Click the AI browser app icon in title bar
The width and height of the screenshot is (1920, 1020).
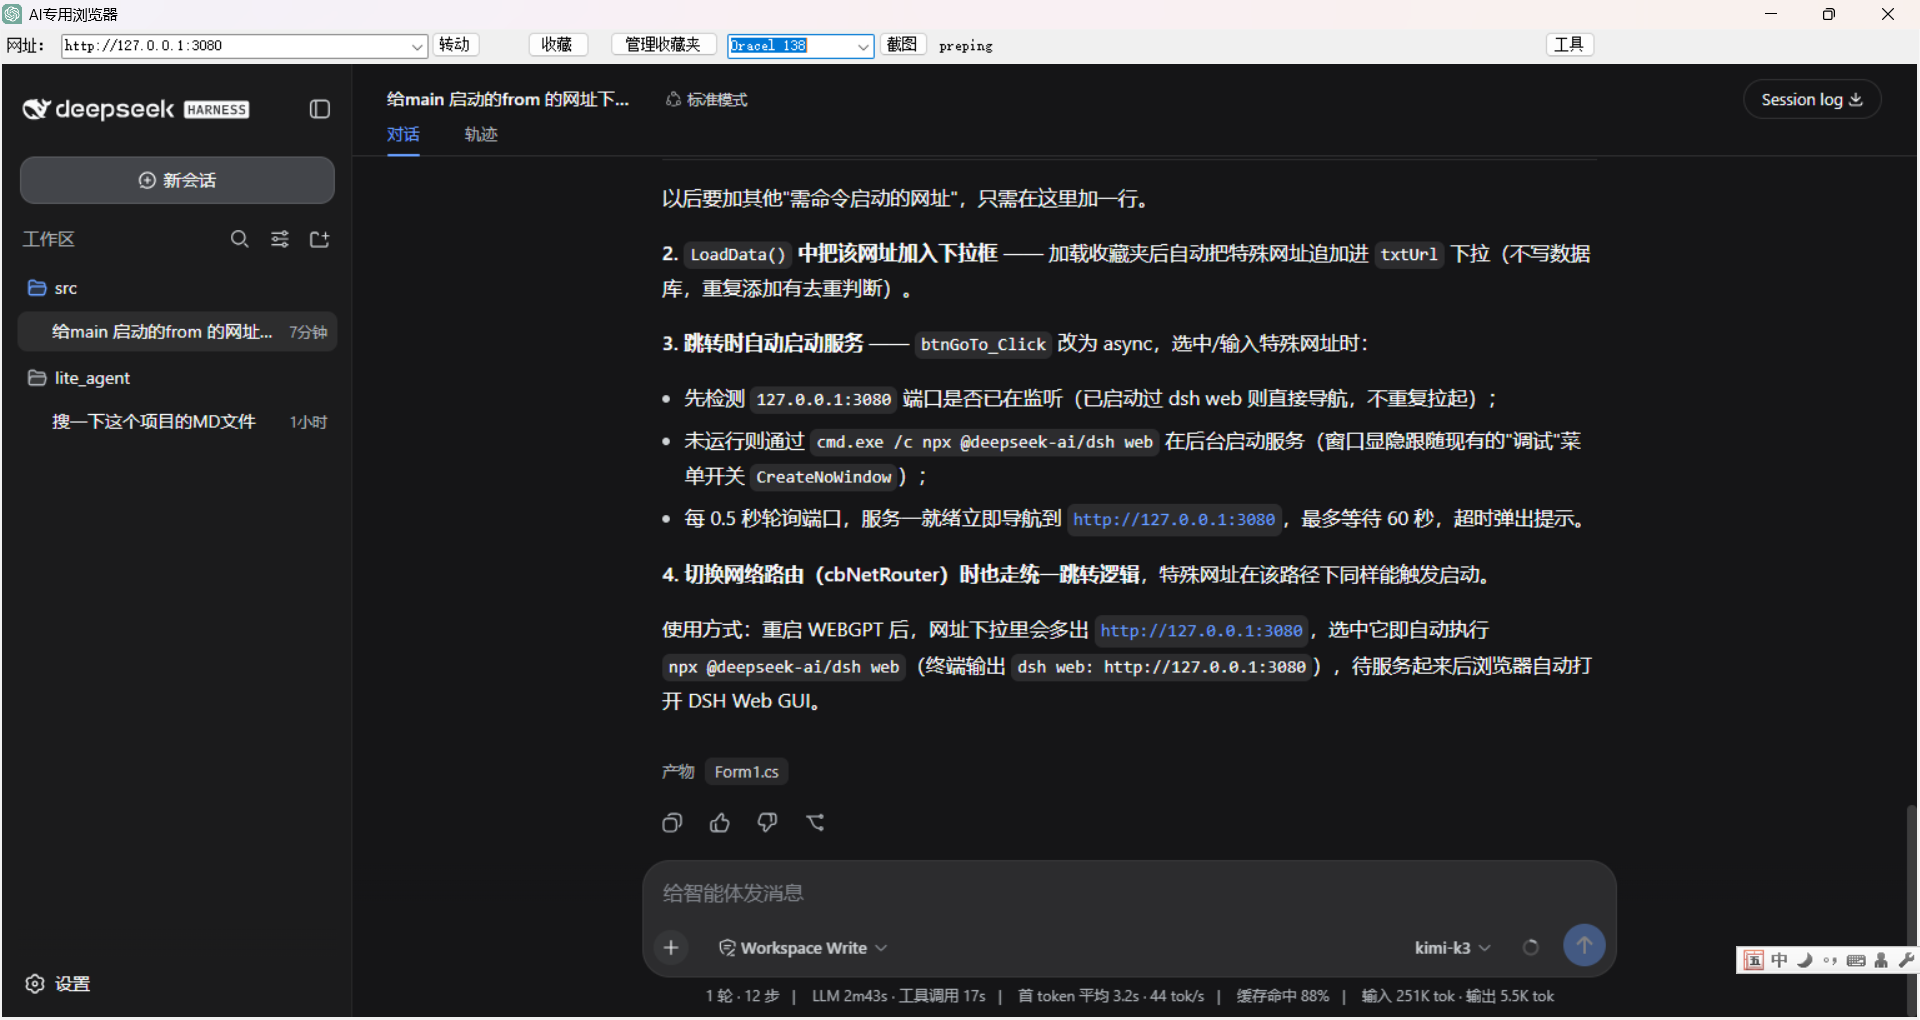point(13,14)
